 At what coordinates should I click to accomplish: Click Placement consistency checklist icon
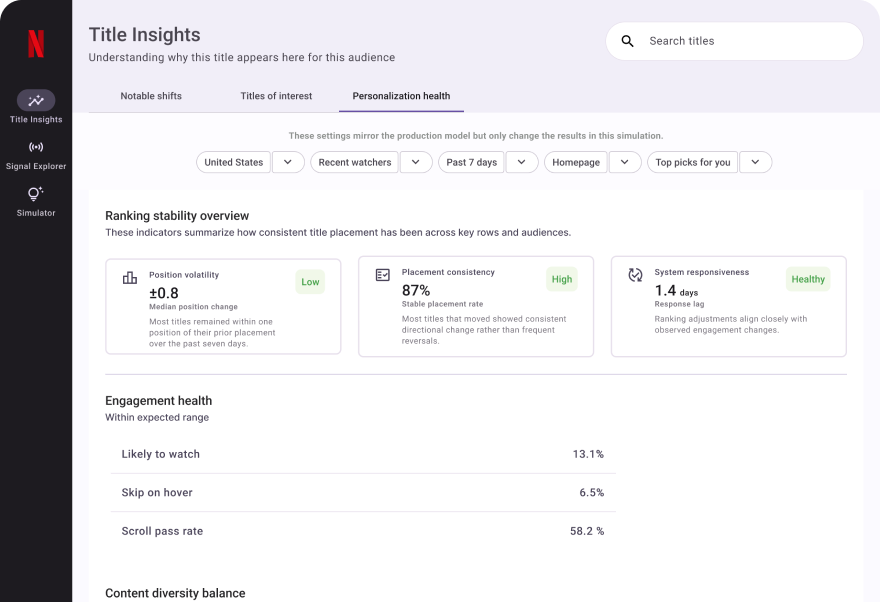click(382, 275)
